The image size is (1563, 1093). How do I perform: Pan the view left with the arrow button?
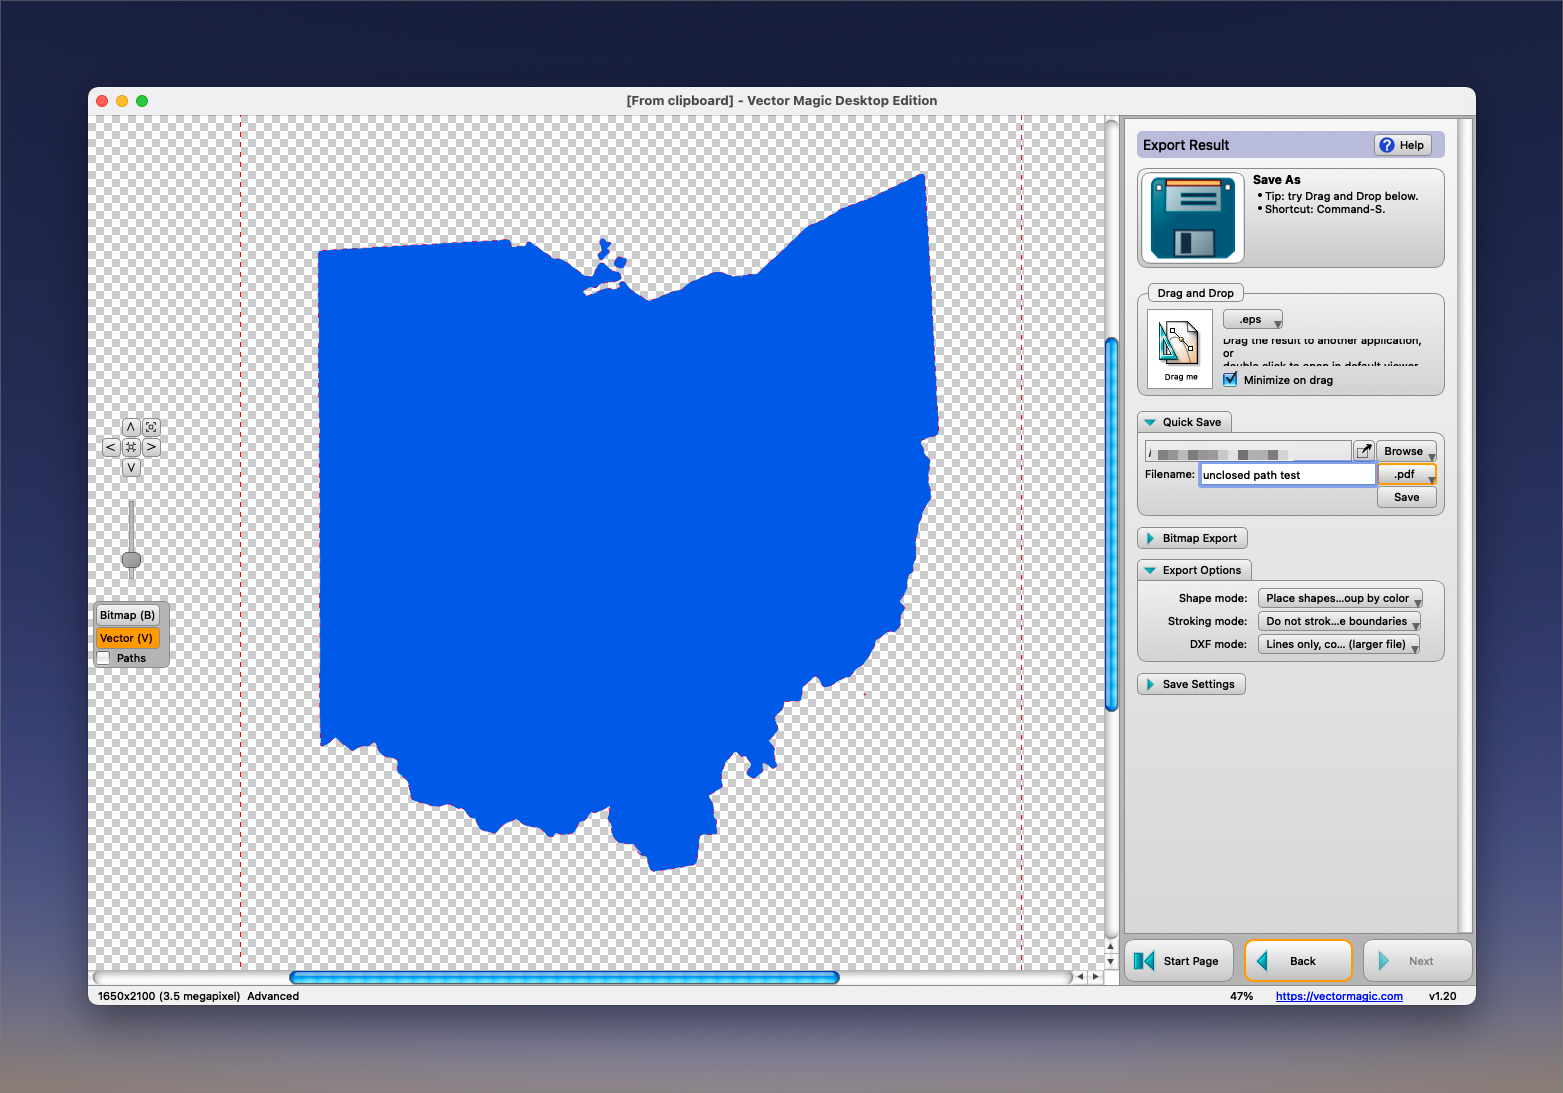(x=111, y=447)
